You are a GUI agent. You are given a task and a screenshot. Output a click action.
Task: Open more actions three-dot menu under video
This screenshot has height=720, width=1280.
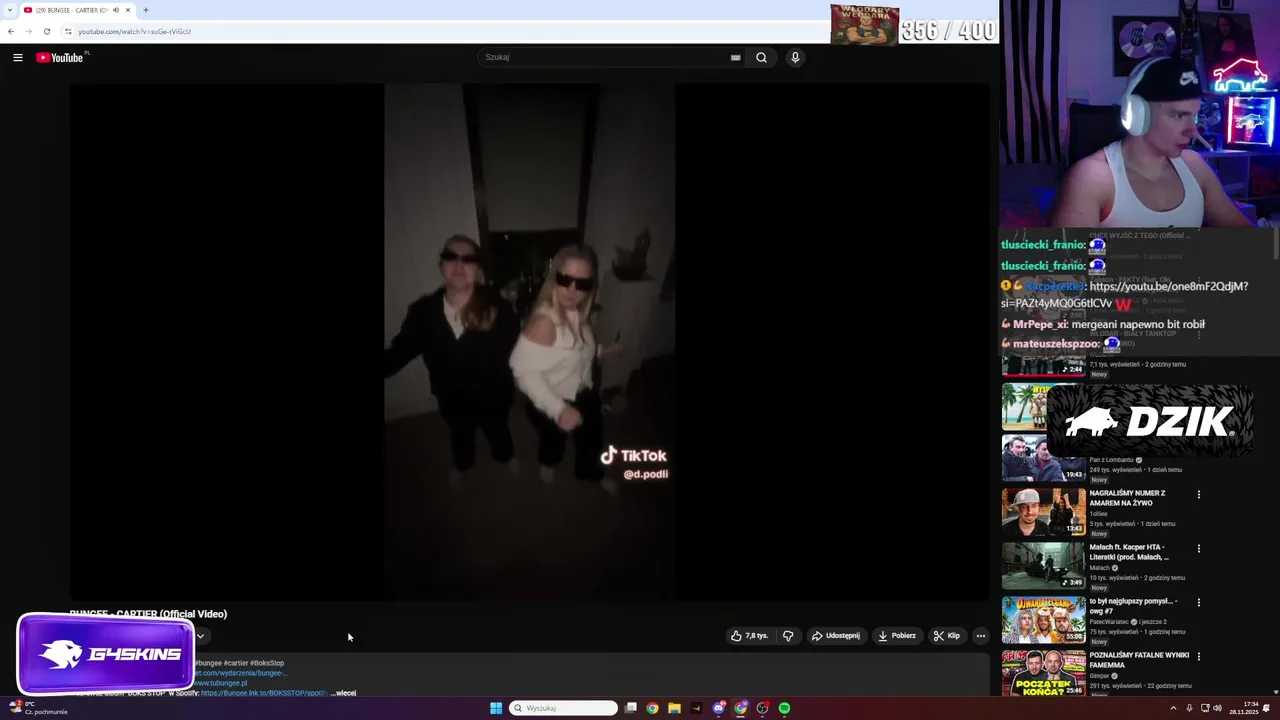(x=981, y=636)
